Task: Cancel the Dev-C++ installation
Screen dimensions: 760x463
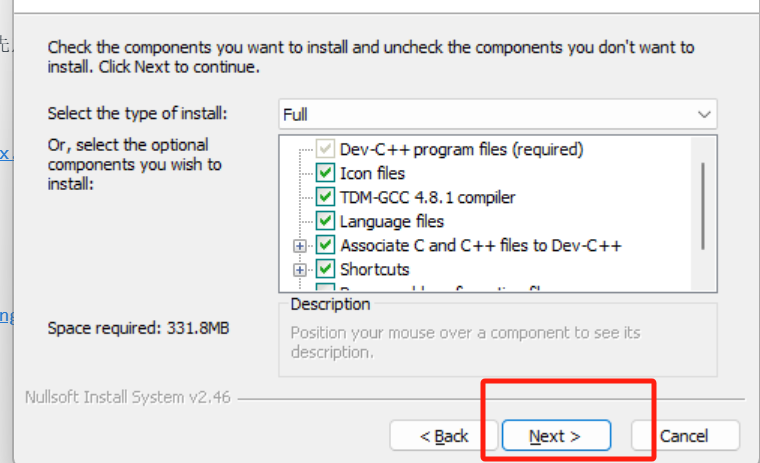Action: 685,436
